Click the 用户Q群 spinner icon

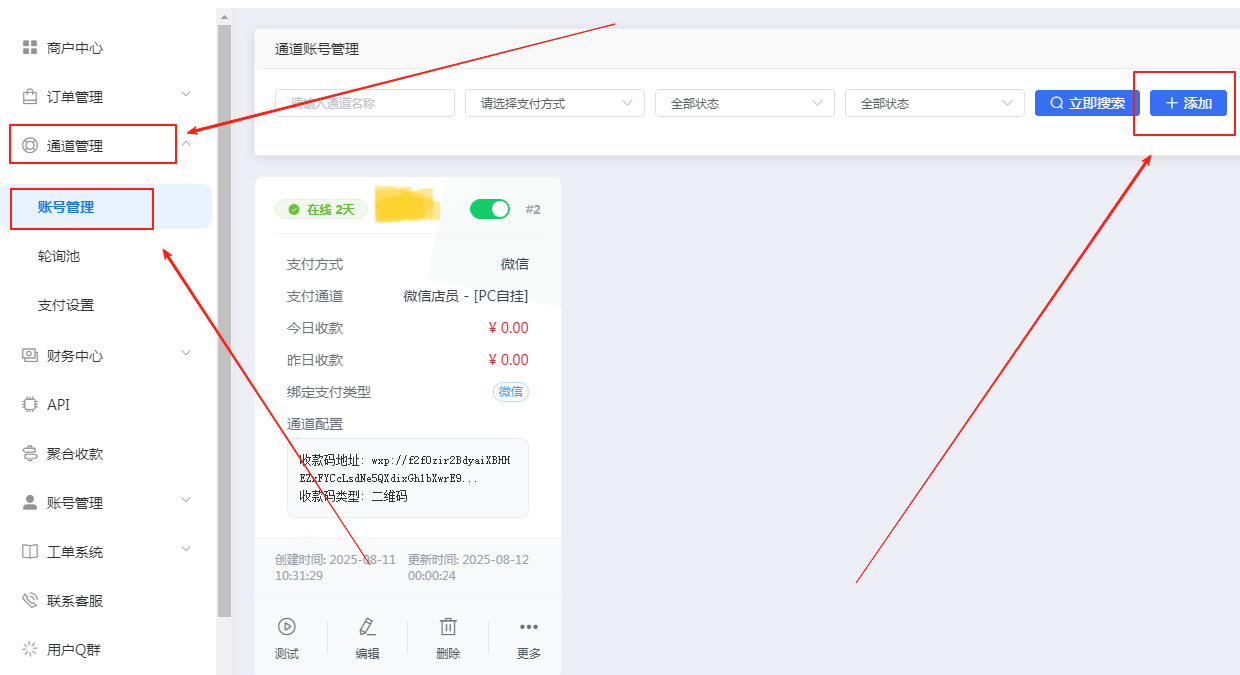29,649
